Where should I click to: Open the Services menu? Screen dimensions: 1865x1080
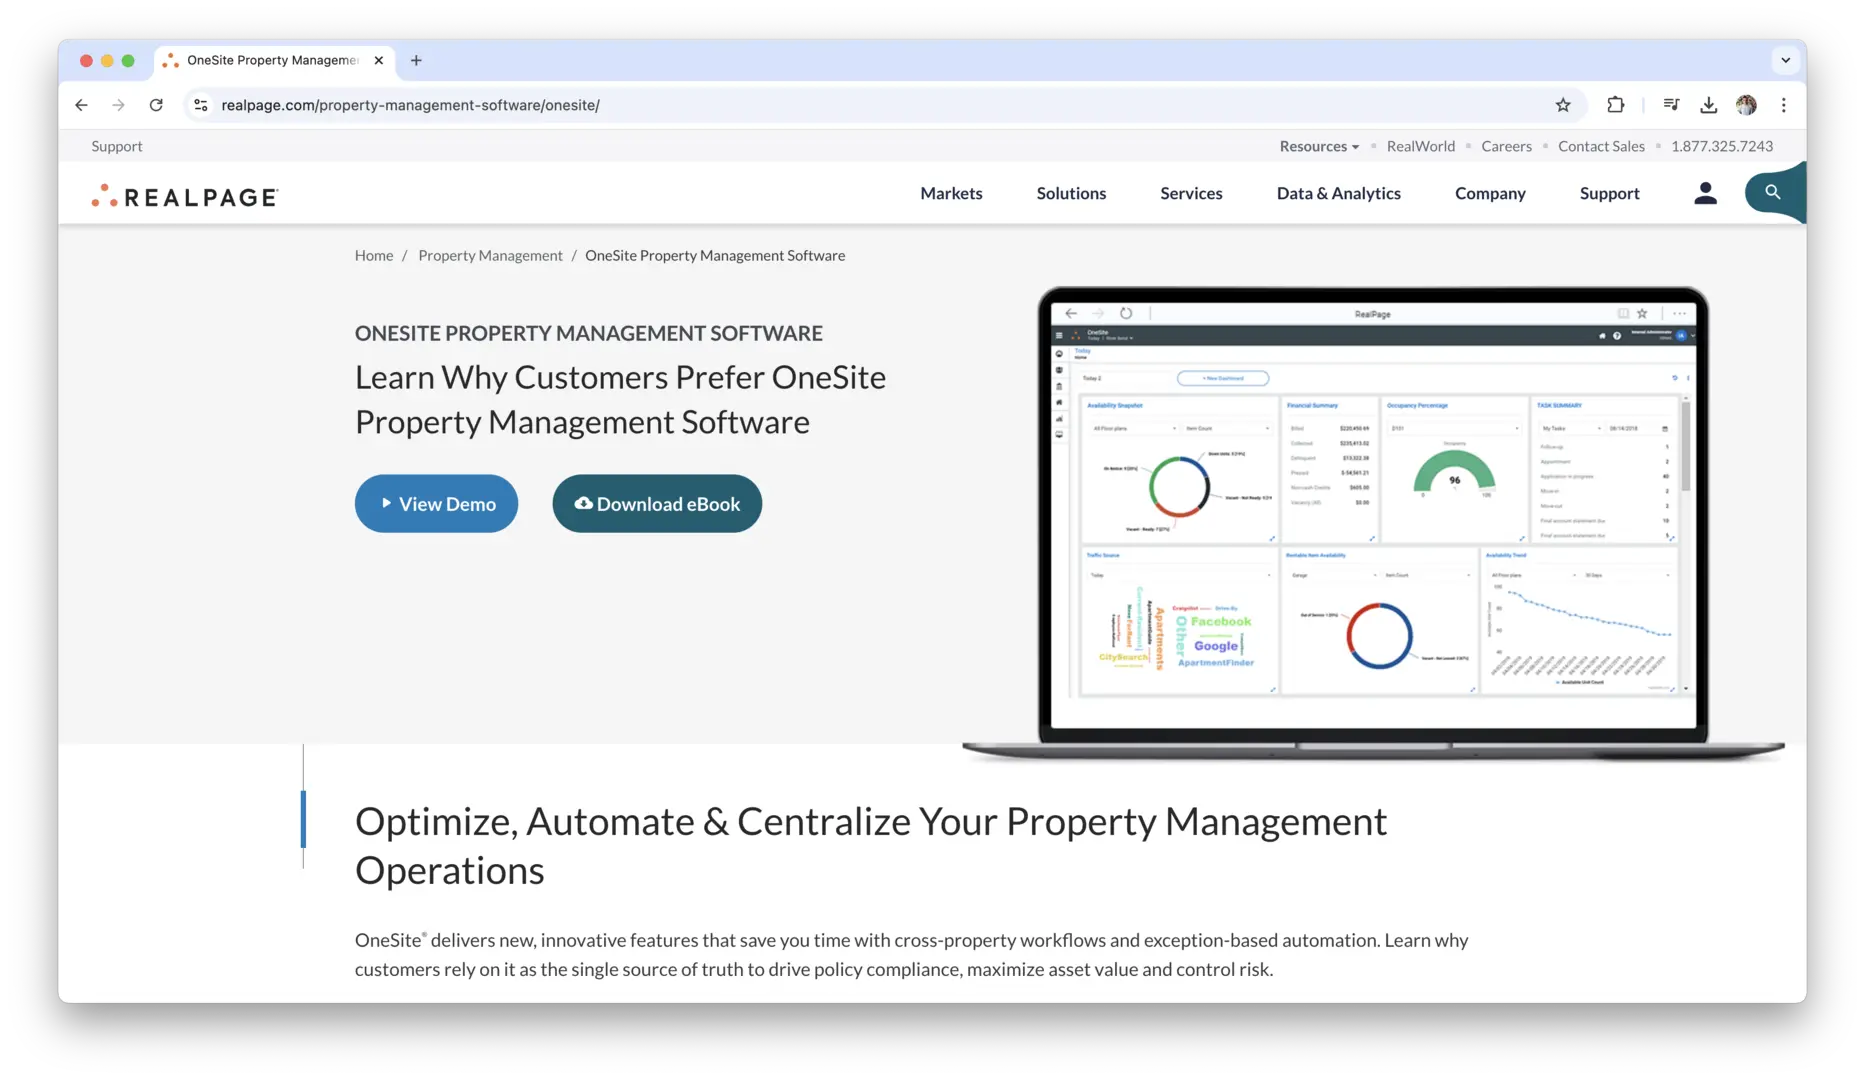[1191, 193]
